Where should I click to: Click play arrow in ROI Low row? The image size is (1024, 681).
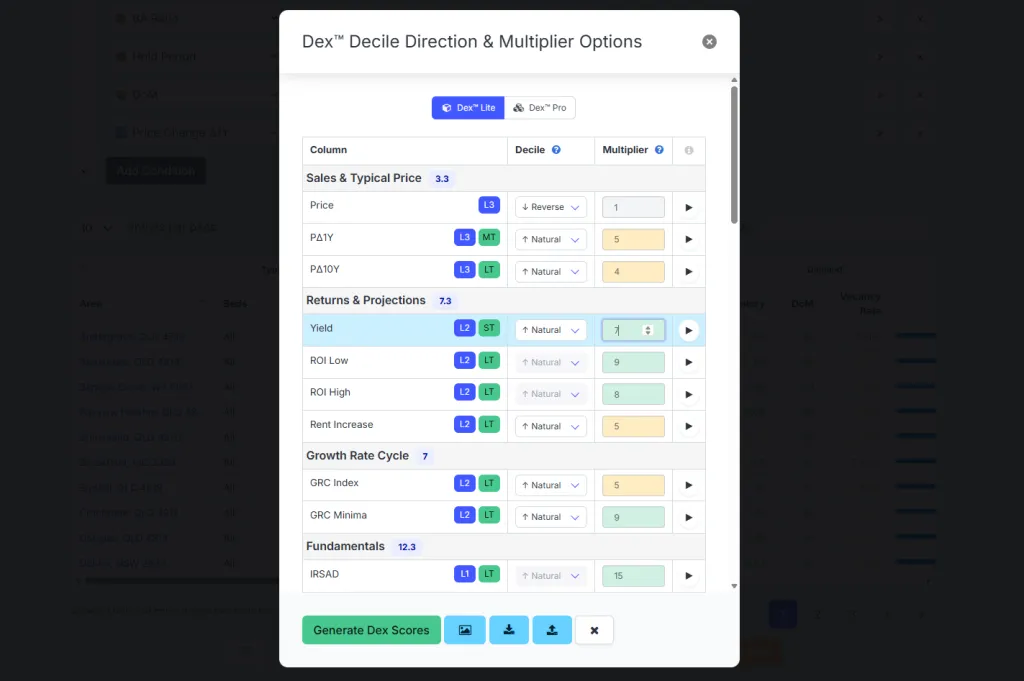point(688,362)
